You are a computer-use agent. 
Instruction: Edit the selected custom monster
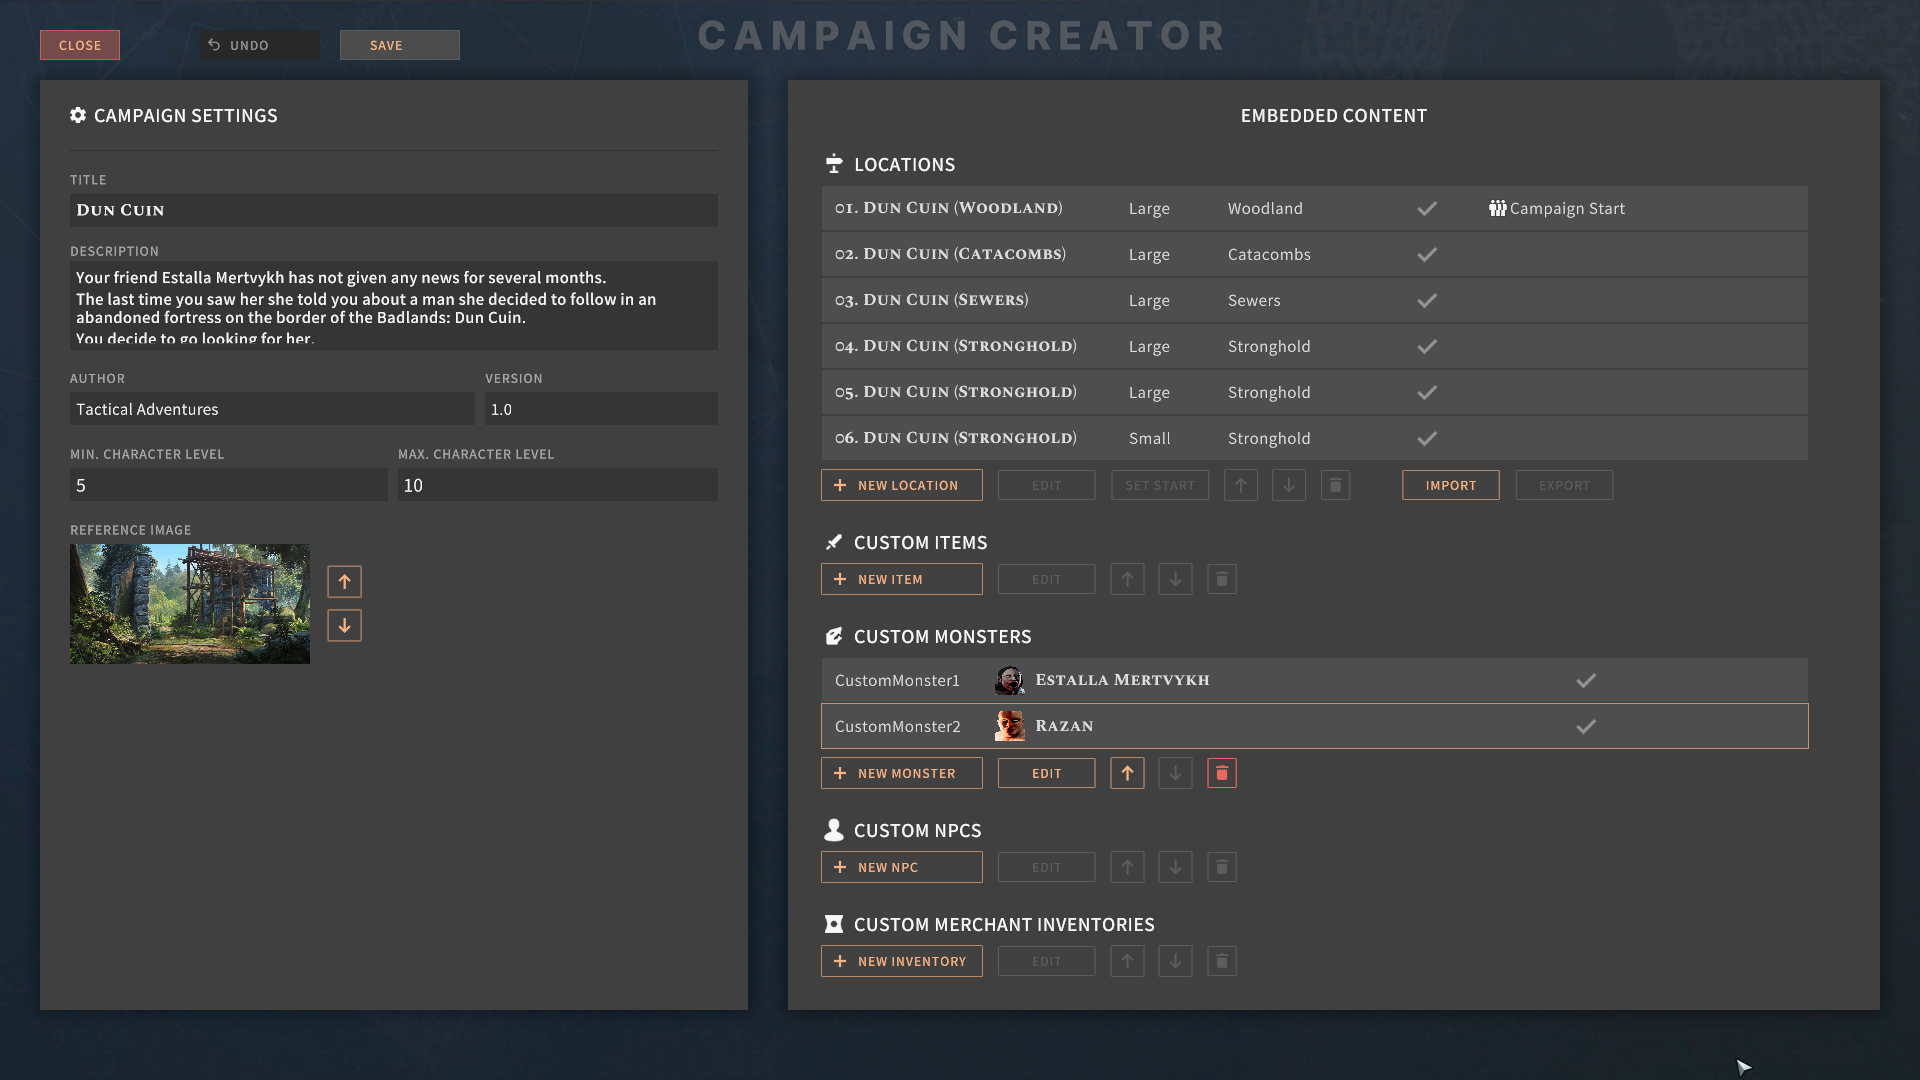1047,773
